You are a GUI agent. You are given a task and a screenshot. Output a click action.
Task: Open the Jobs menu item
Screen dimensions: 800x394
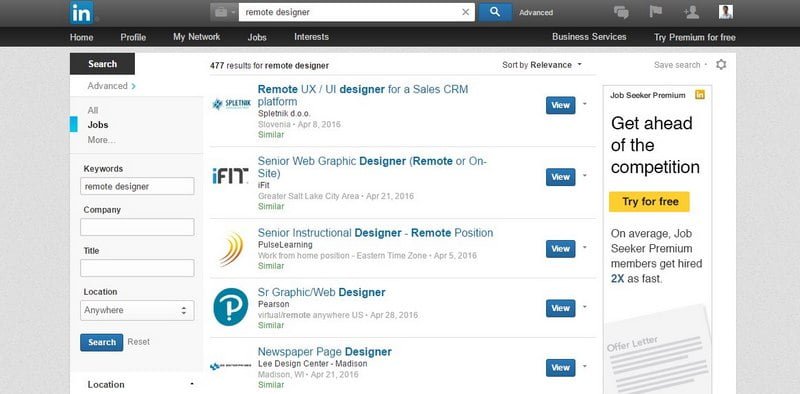[257, 37]
